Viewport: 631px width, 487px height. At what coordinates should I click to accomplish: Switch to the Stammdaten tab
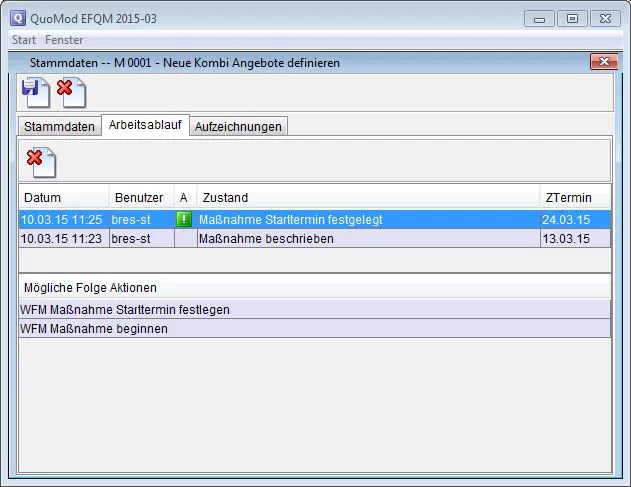pyautogui.click(x=60, y=126)
